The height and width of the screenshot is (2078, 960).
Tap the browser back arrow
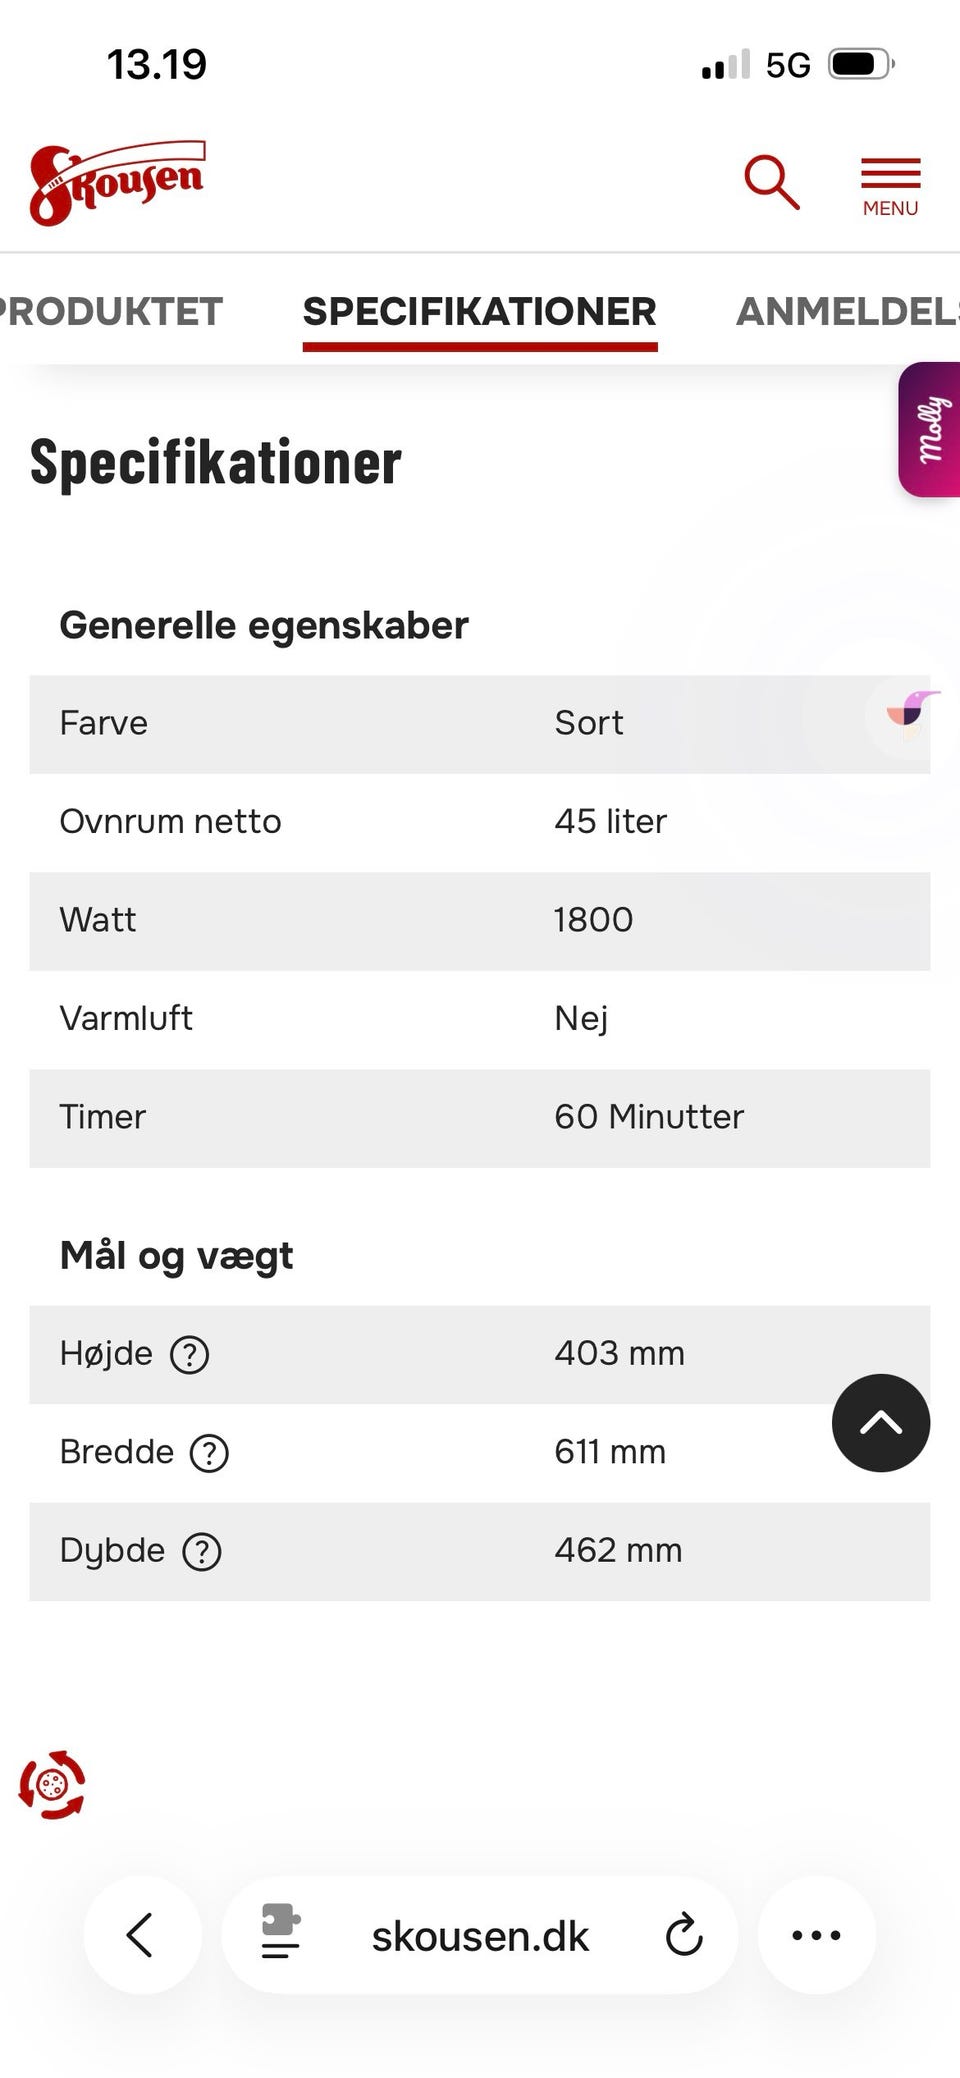tap(141, 1934)
